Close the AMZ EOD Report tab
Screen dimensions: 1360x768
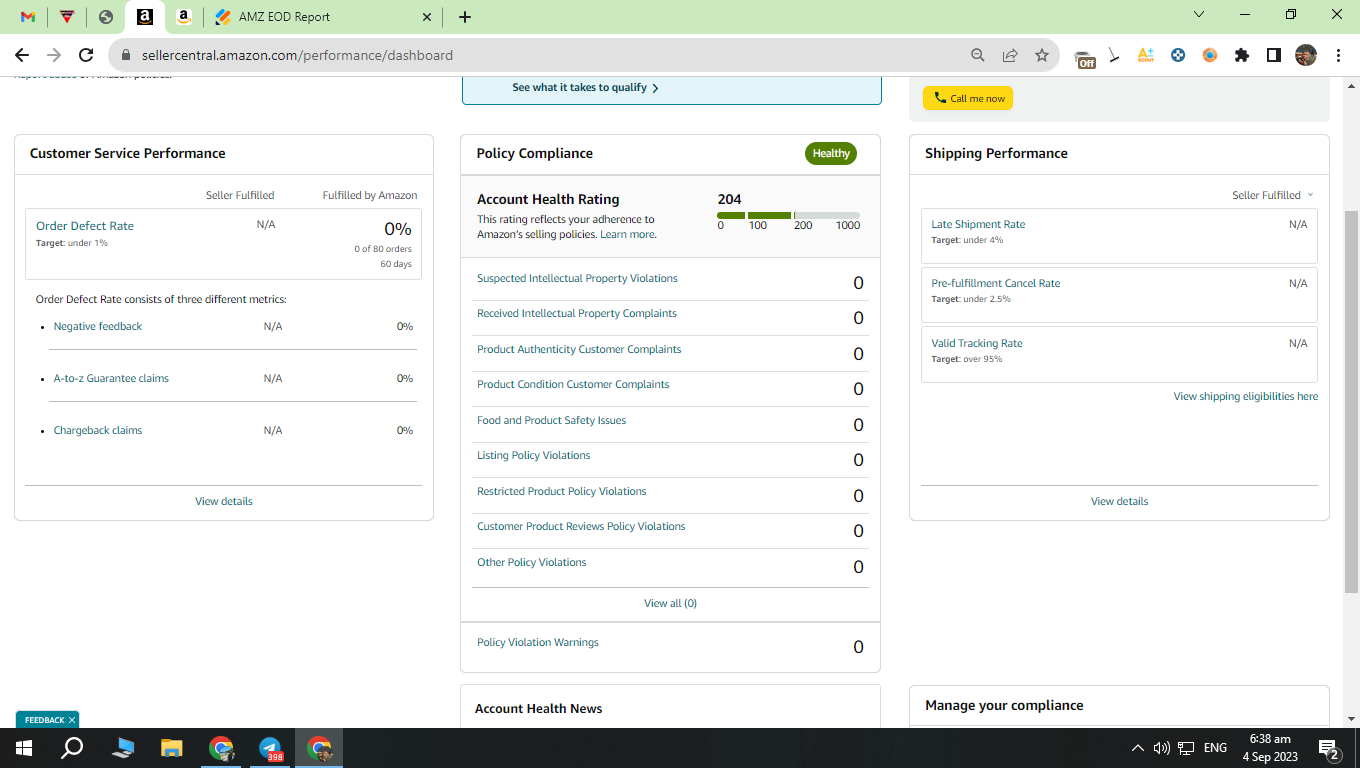427,17
